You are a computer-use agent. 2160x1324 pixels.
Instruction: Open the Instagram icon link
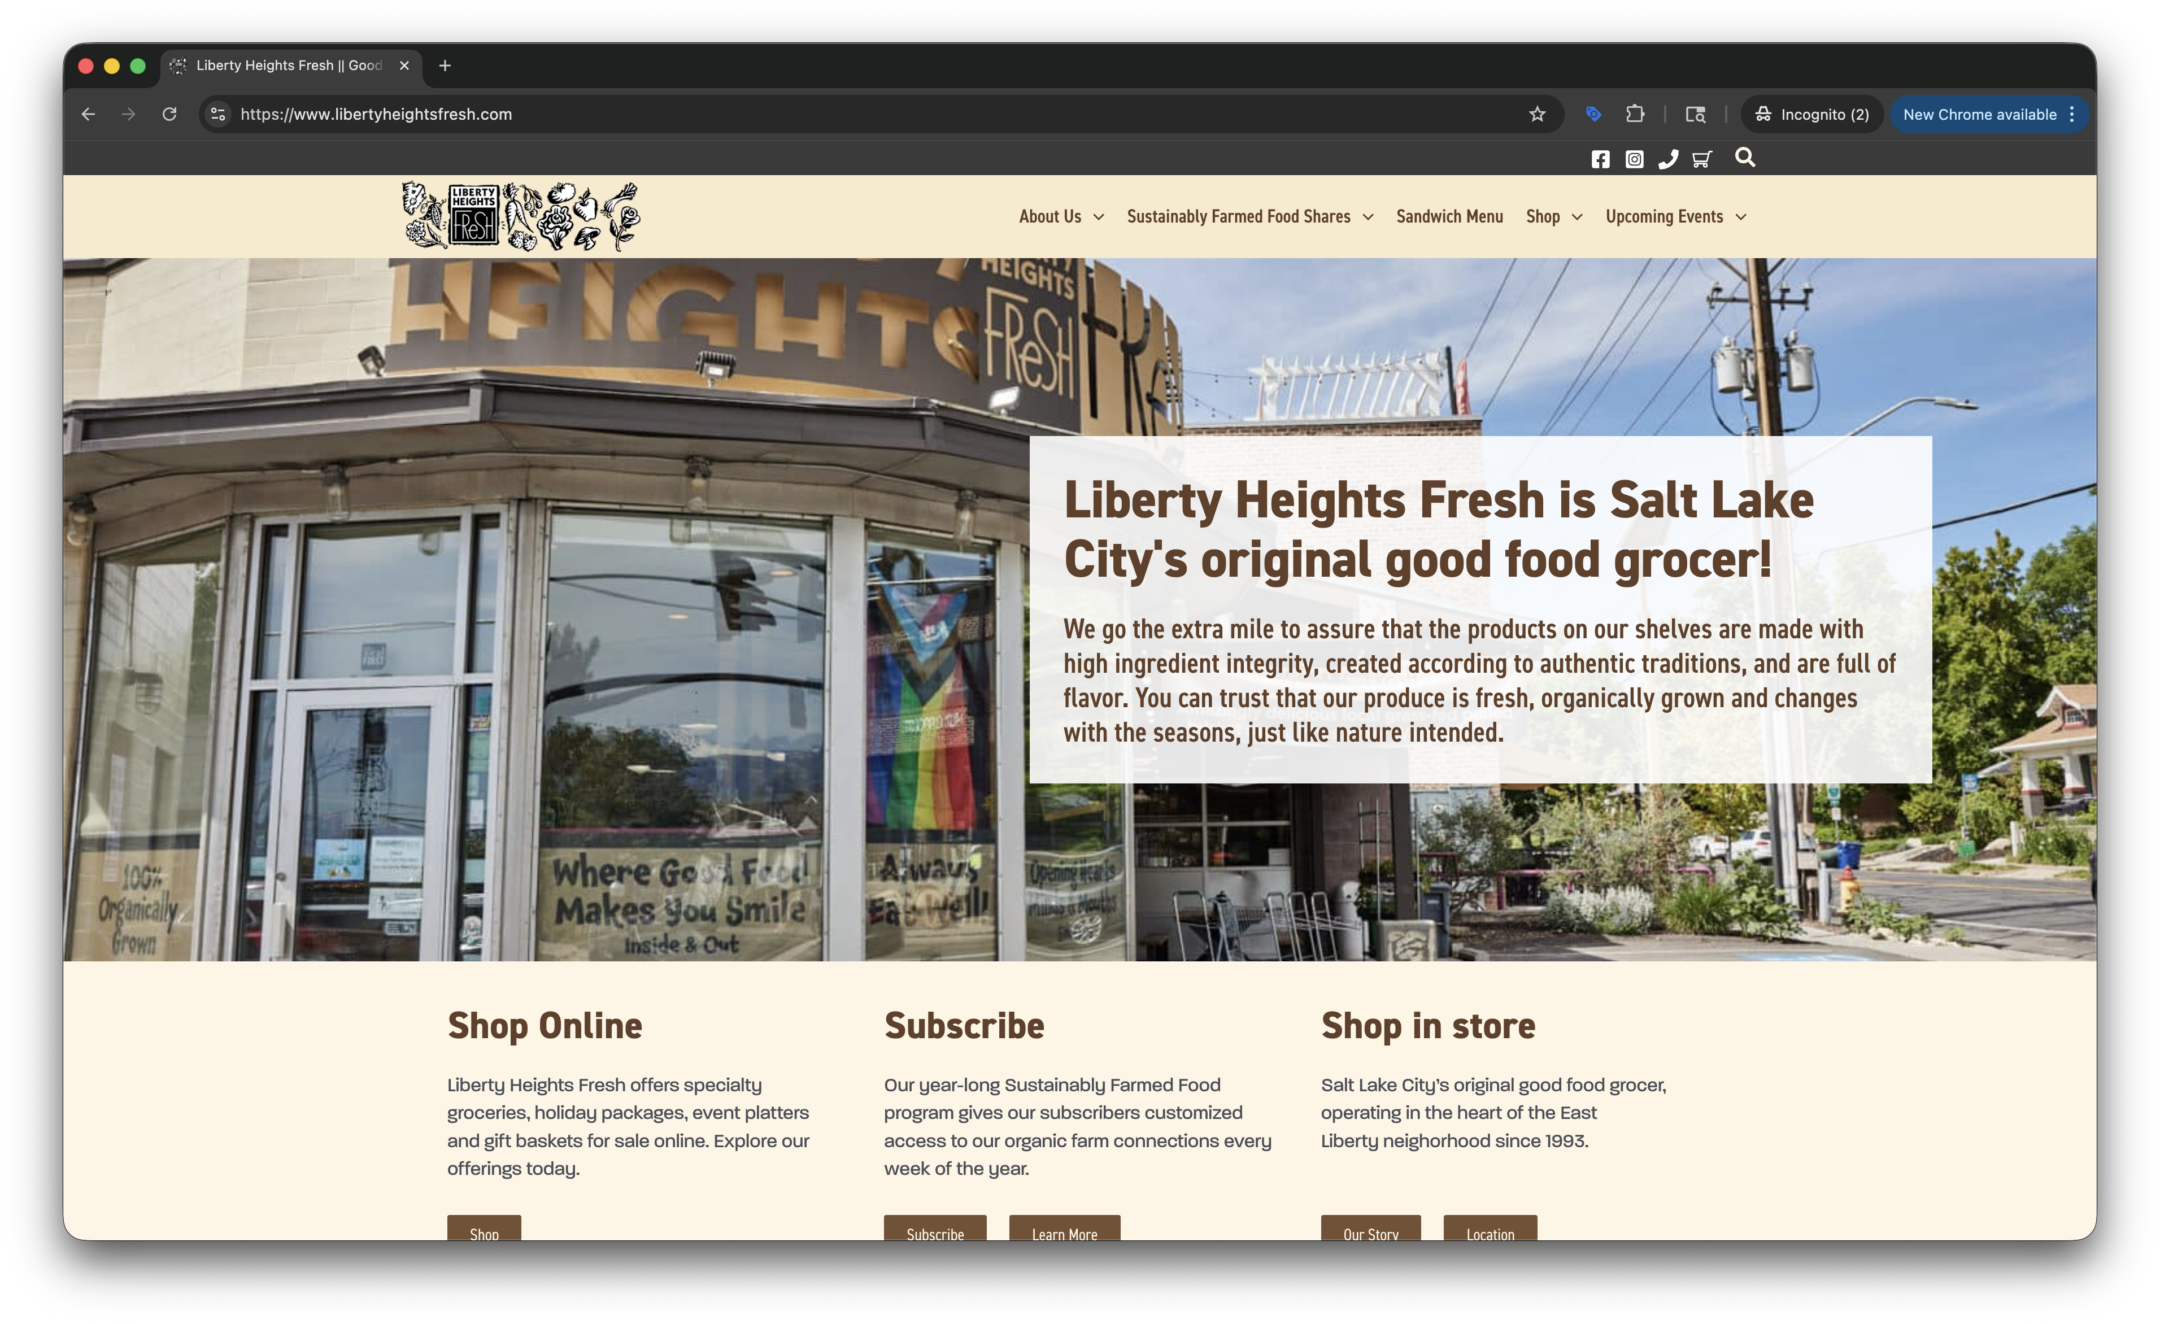[1634, 159]
